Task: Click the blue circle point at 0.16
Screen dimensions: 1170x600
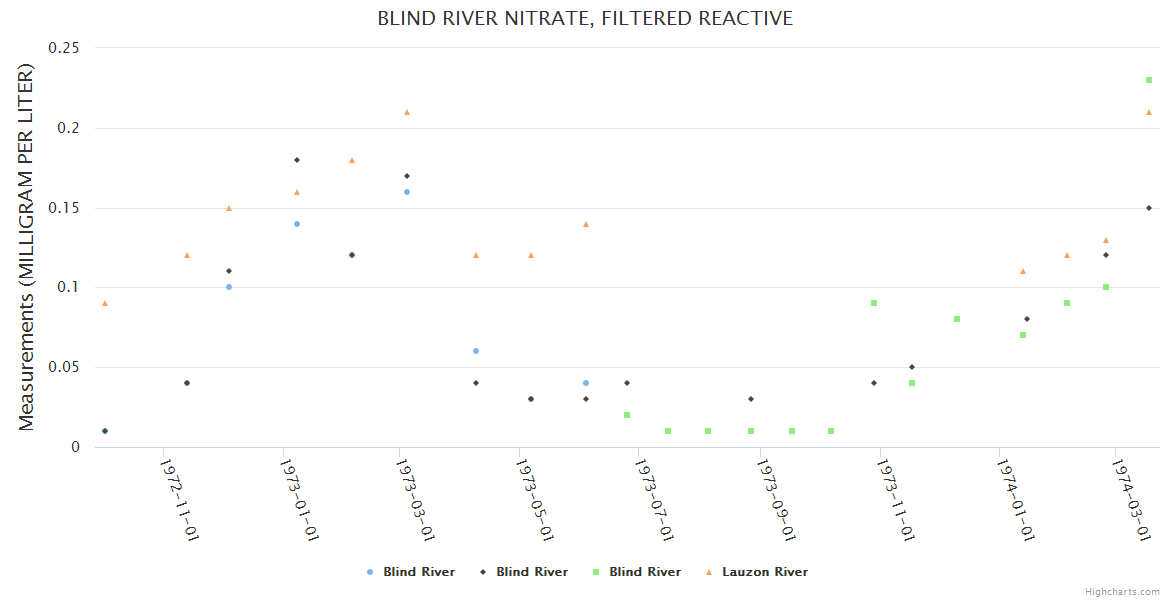Action: (x=407, y=192)
